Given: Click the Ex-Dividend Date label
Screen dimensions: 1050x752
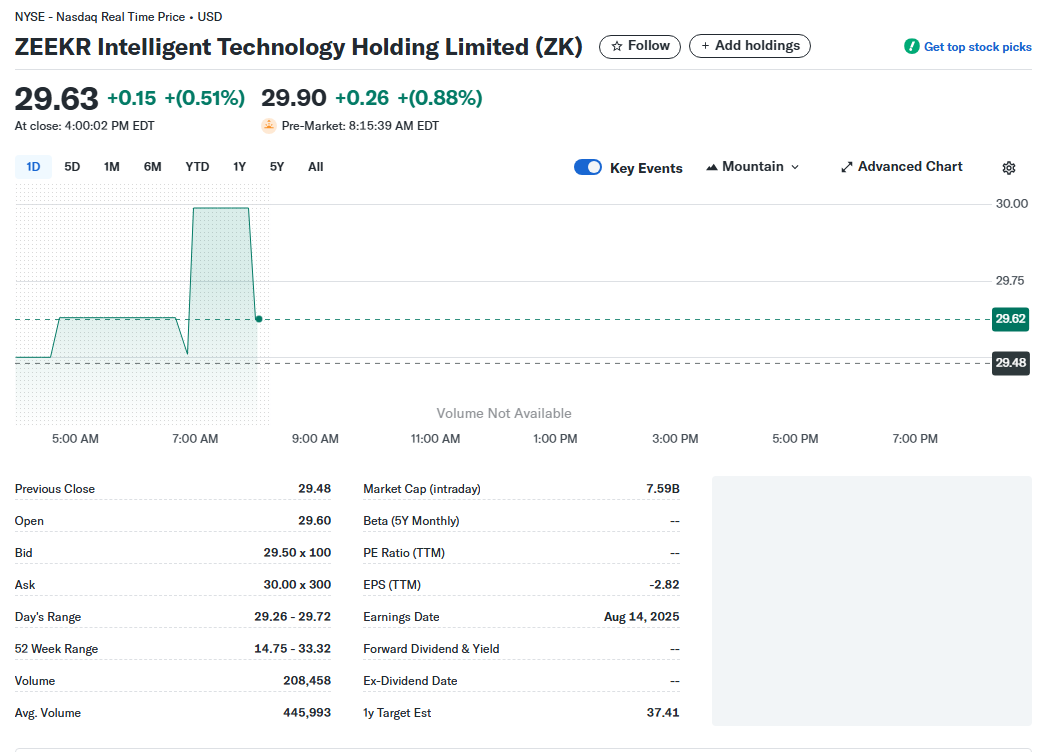Looking at the screenshot, I should tap(410, 681).
